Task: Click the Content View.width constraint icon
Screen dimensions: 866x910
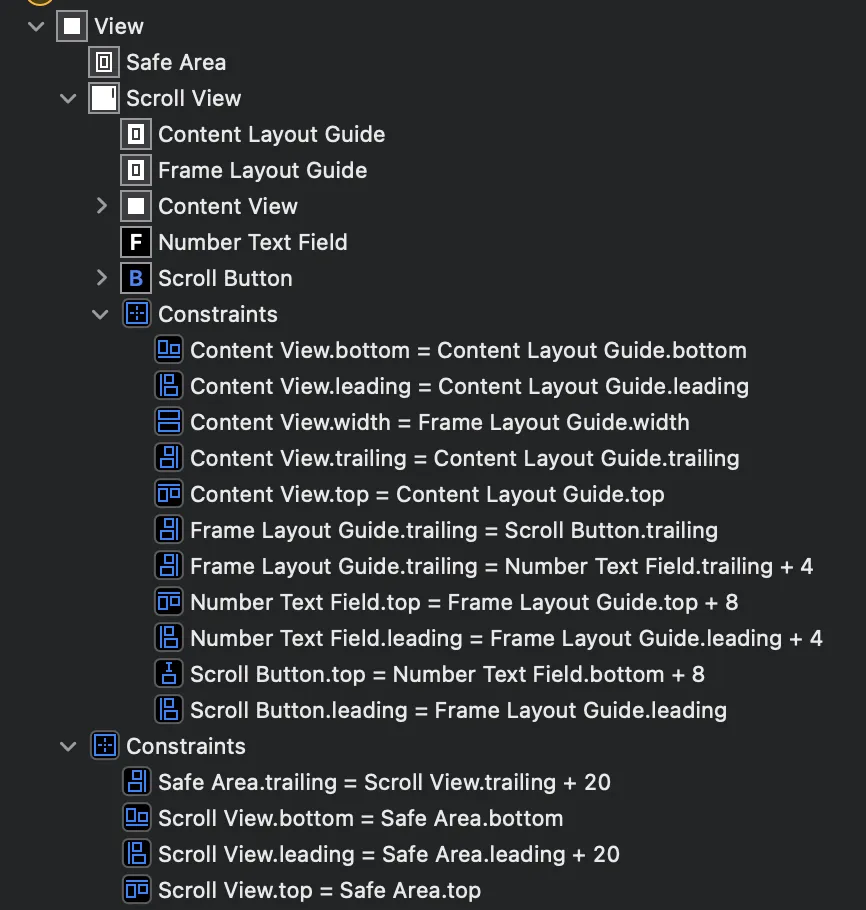Action: 168,422
